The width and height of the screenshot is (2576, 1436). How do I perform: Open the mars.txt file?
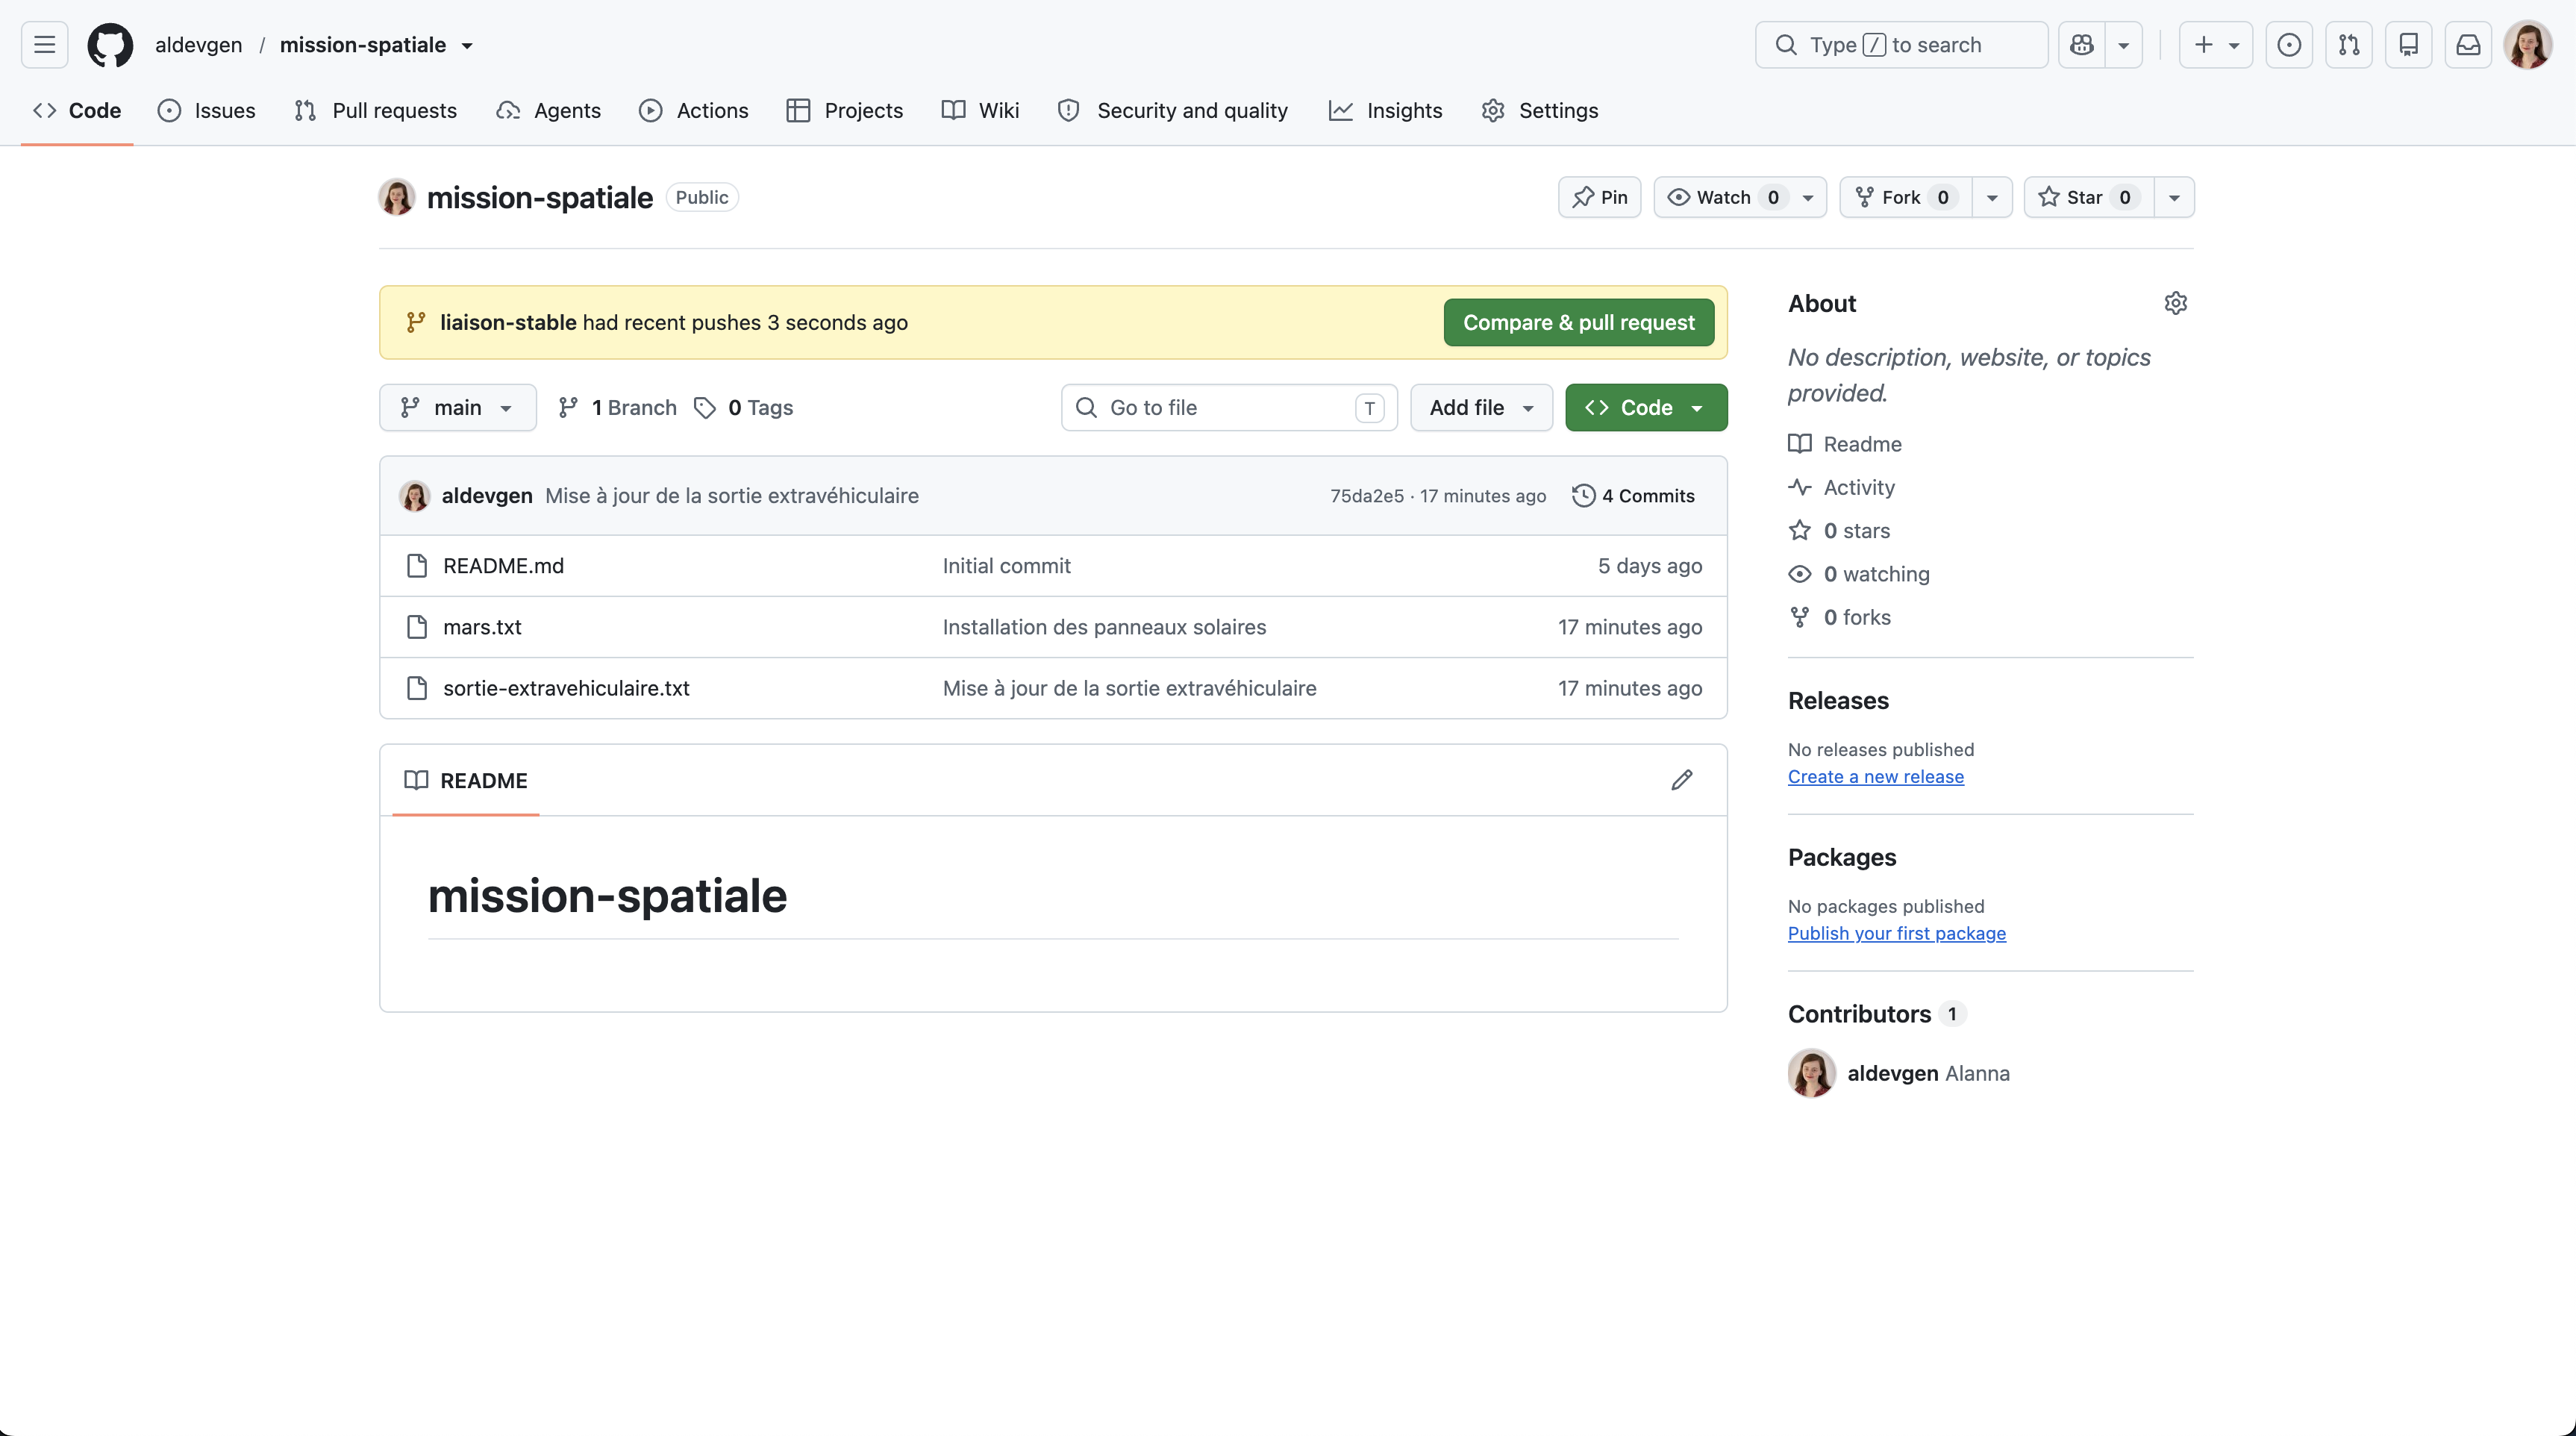point(482,627)
